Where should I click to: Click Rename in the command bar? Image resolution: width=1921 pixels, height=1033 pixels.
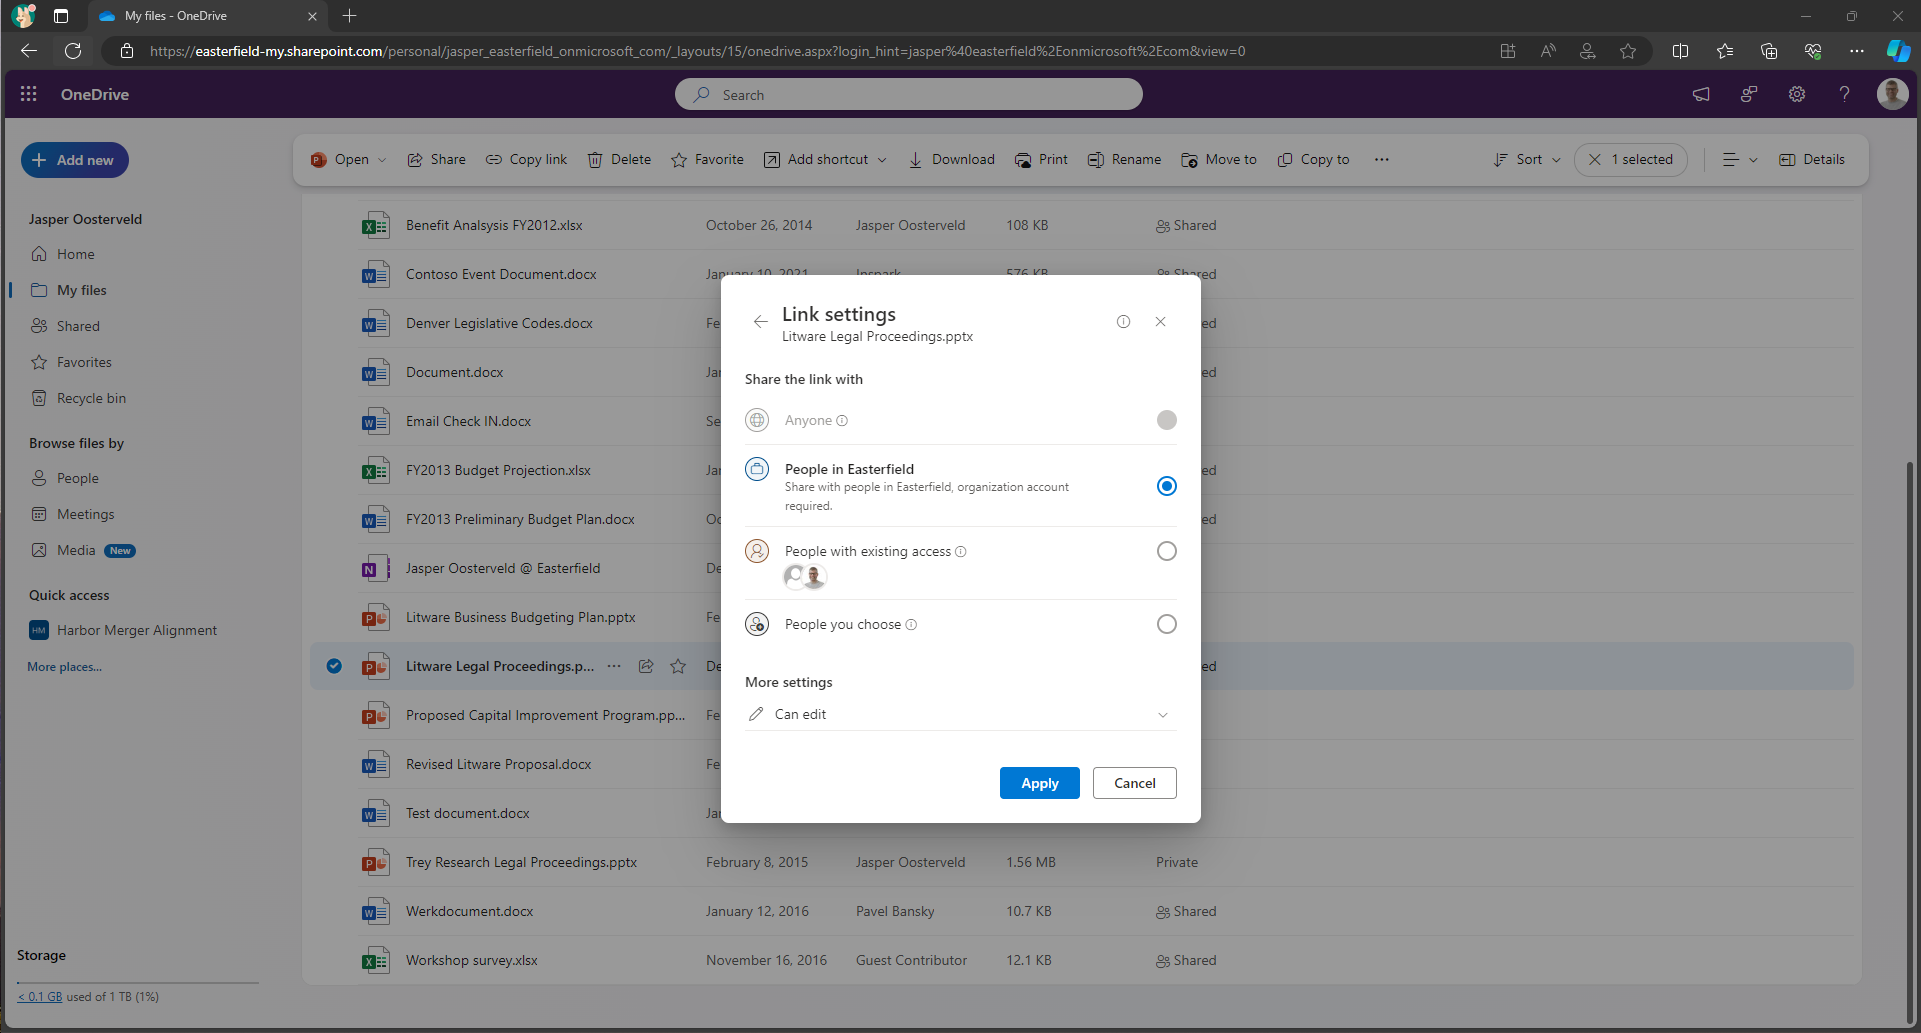(x=1125, y=159)
